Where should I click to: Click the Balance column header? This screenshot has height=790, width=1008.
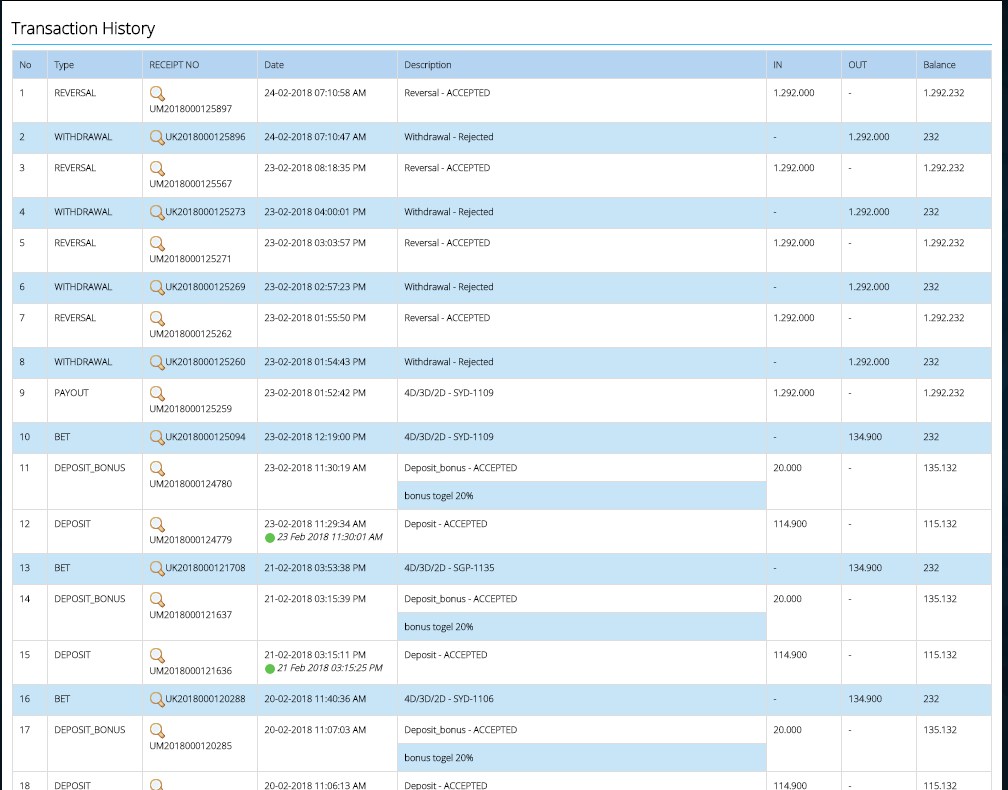coord(939,65)
